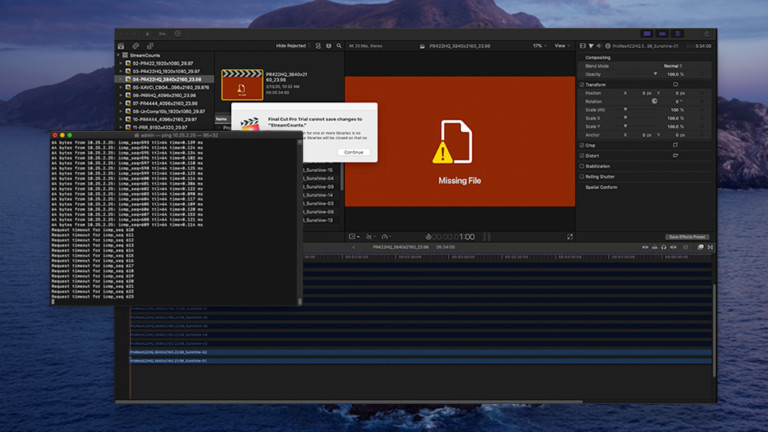The width and height of the screenshot is (768, 432).
Task: Select the 06-PR4HQ_4096x2160_23.98 event
Action: click(164, 95)
